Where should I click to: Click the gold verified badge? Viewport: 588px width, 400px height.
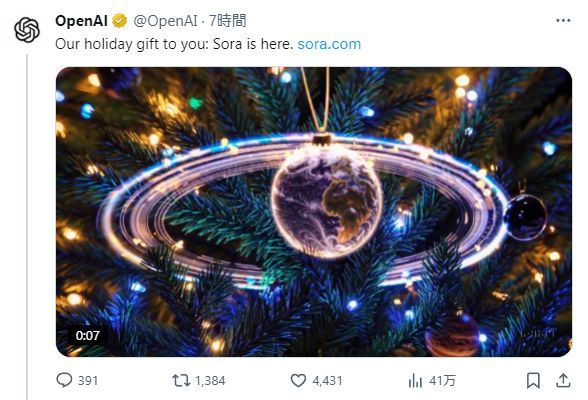click(x=120, y=21)
